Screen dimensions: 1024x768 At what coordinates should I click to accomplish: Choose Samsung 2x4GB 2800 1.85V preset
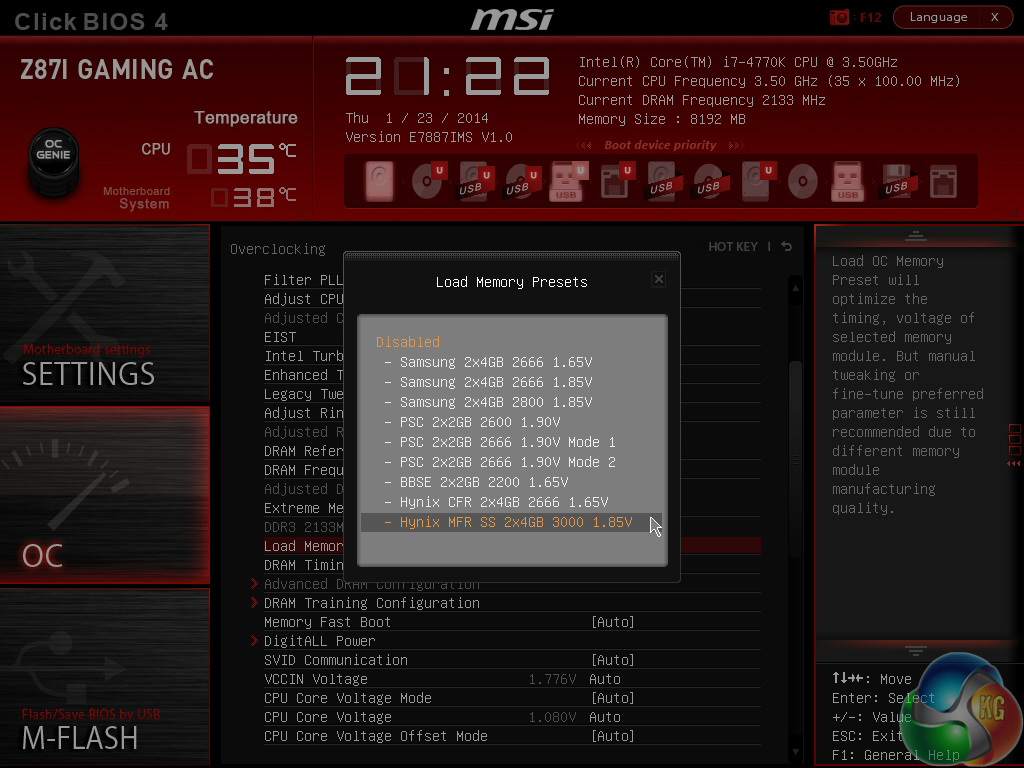pyautogui.click(x=496, y=402)
